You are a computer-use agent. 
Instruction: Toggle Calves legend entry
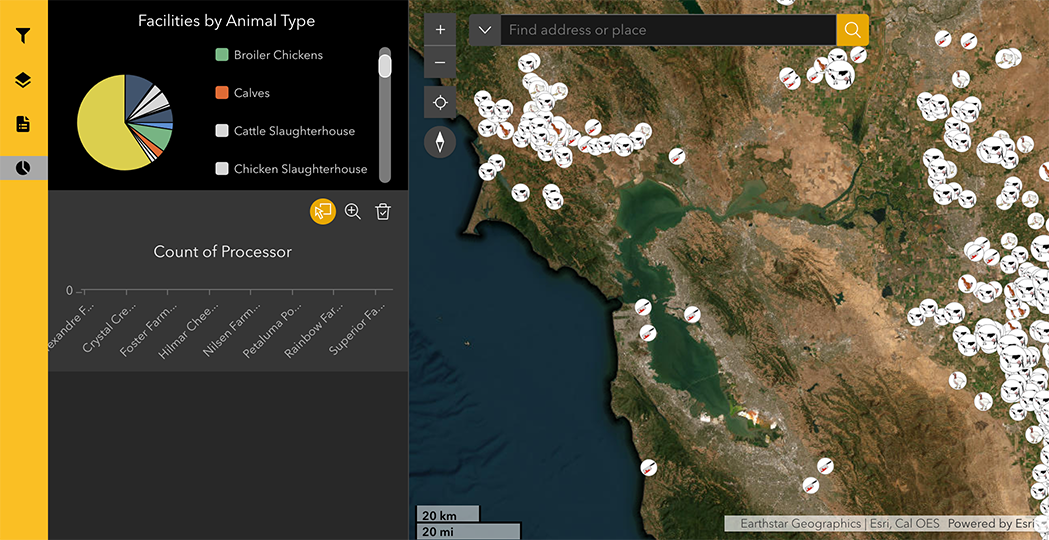[251, 93]
